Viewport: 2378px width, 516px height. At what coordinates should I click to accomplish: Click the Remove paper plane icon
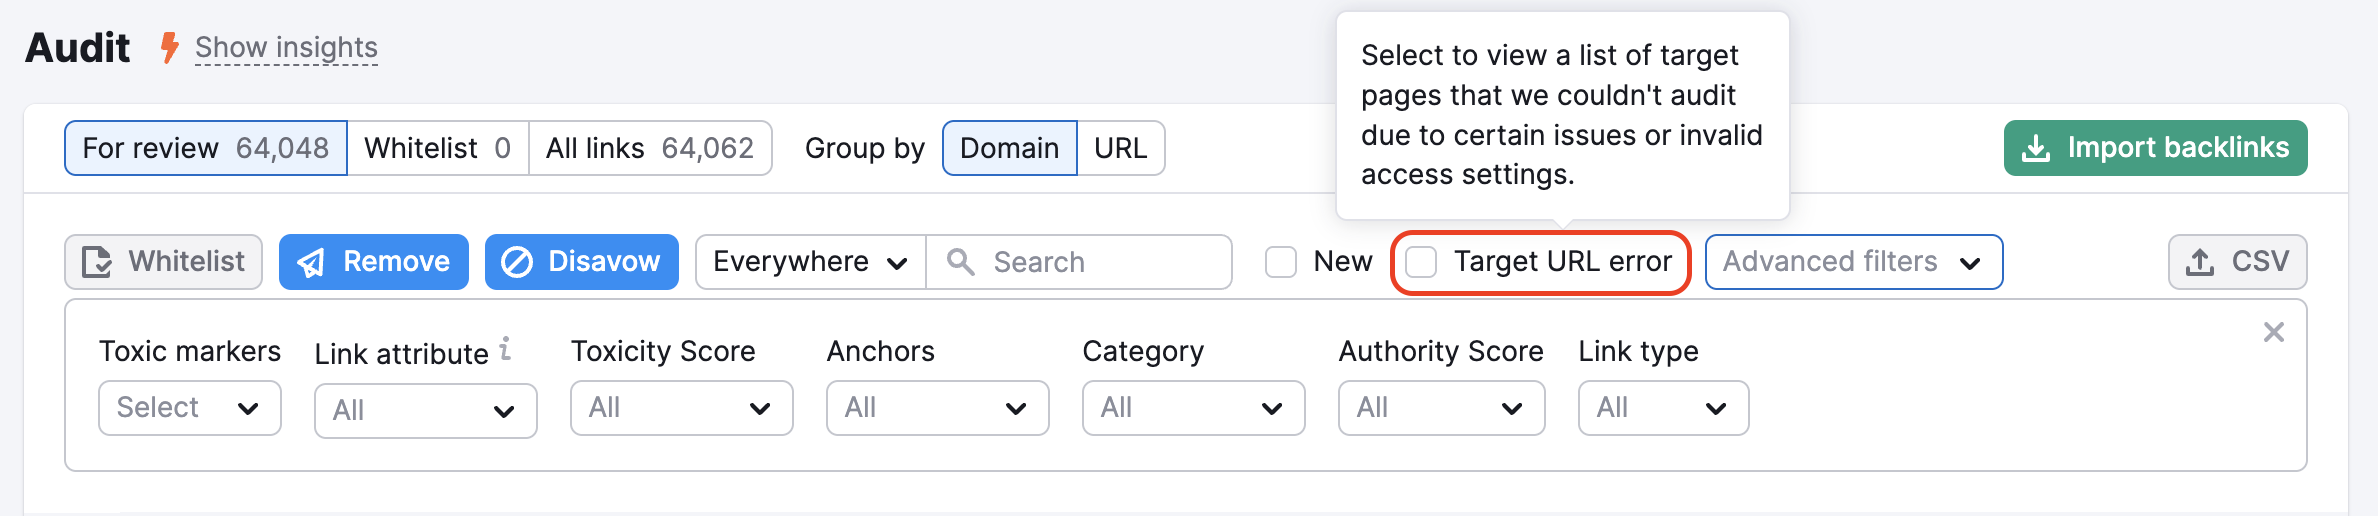click(x=311, y=262)
